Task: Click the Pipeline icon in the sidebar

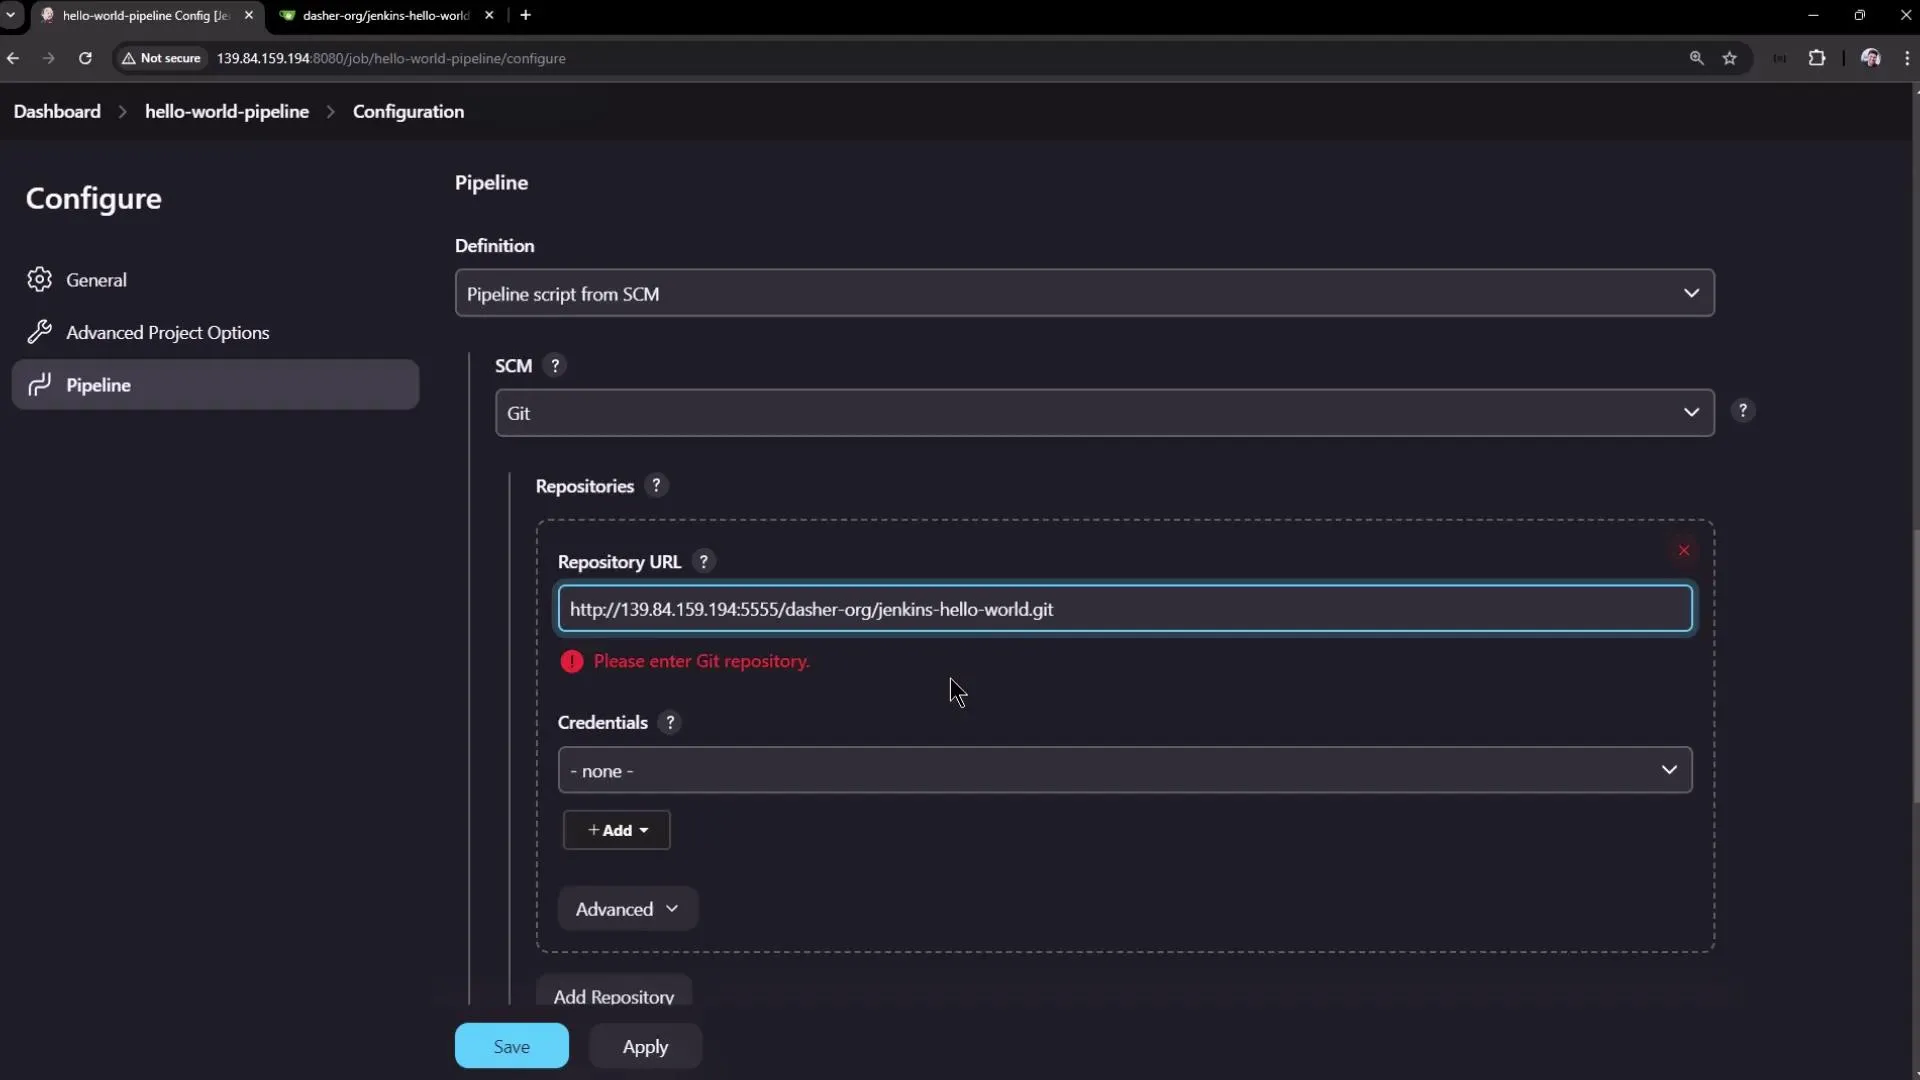Action: point(40,385)
